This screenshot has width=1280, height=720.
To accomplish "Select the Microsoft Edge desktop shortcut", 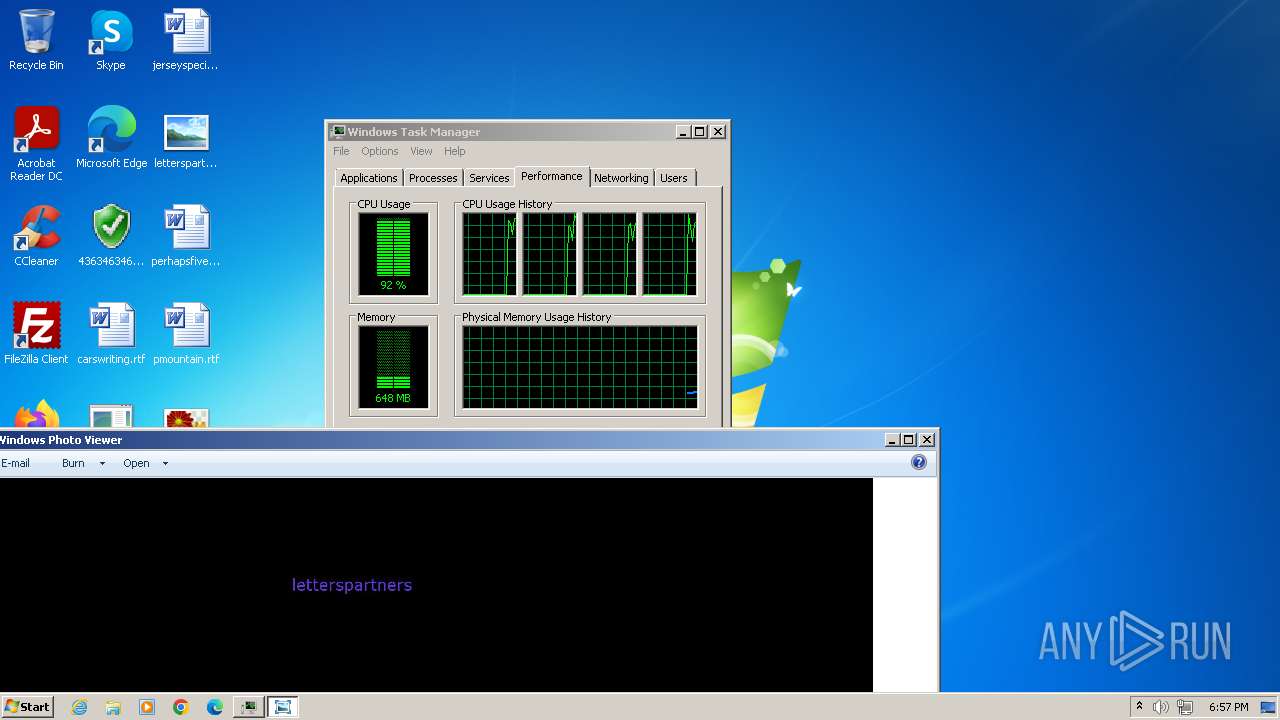I will click(x=111, y=138).
